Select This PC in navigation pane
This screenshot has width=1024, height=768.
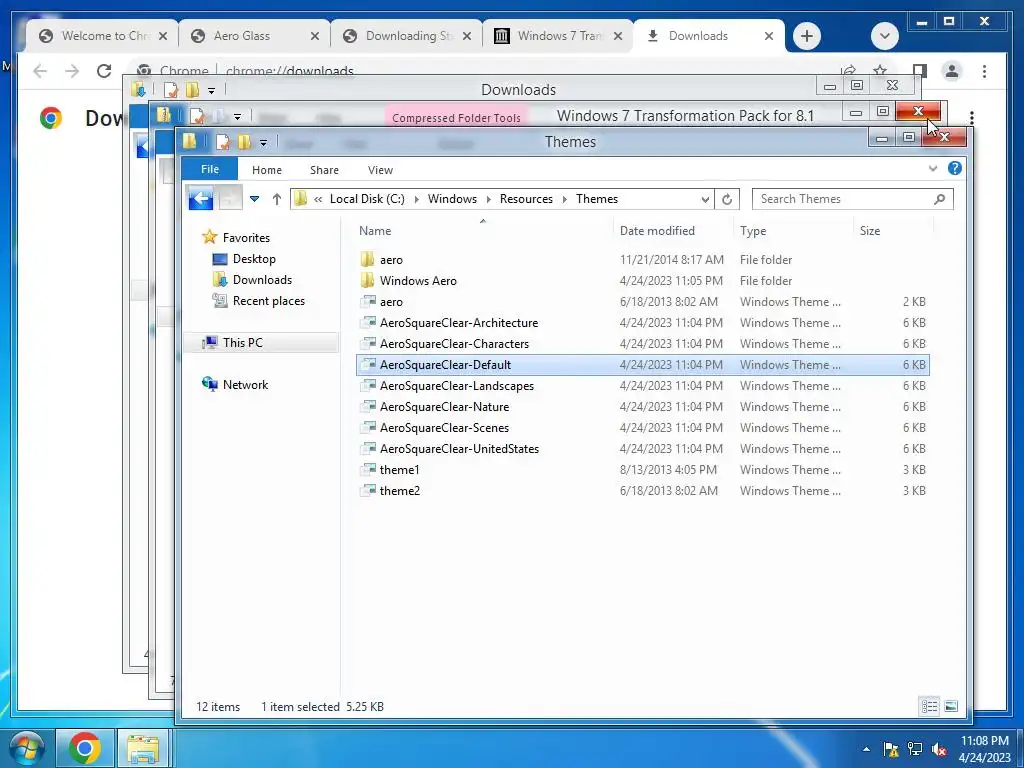242,342
